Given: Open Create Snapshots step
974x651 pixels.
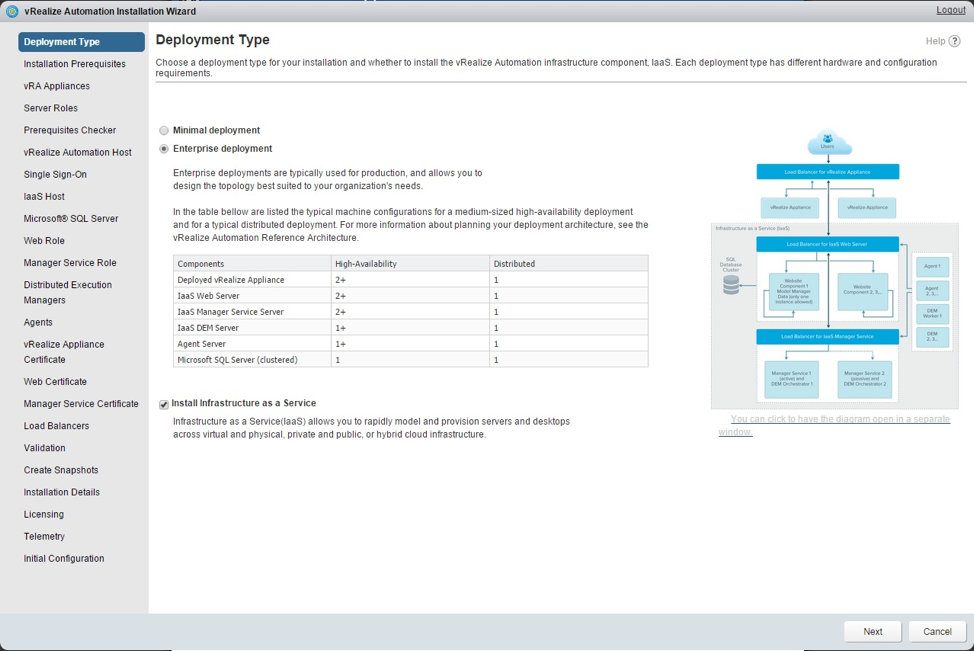Looking at the screenshot, I should [61, 470].
